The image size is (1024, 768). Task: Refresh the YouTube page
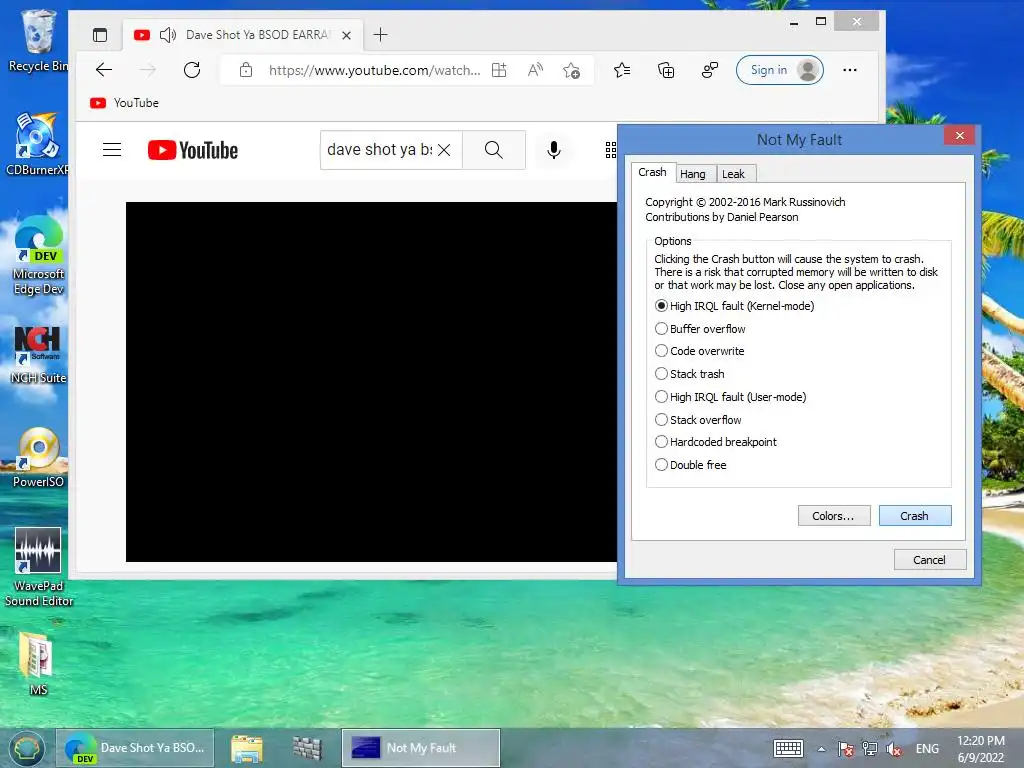tap(192, 70)
